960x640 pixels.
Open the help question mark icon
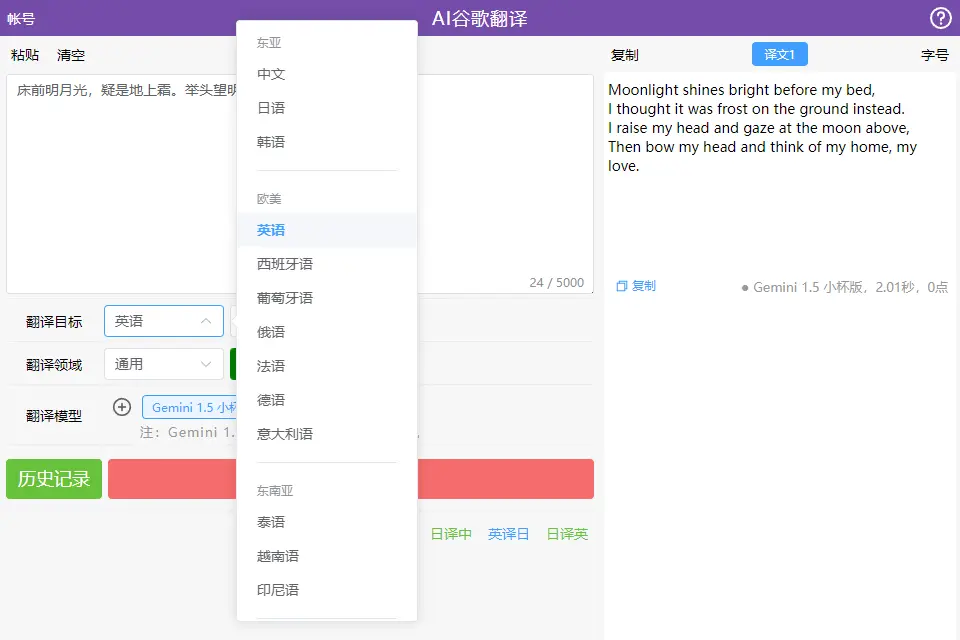[x=940, y=18]
